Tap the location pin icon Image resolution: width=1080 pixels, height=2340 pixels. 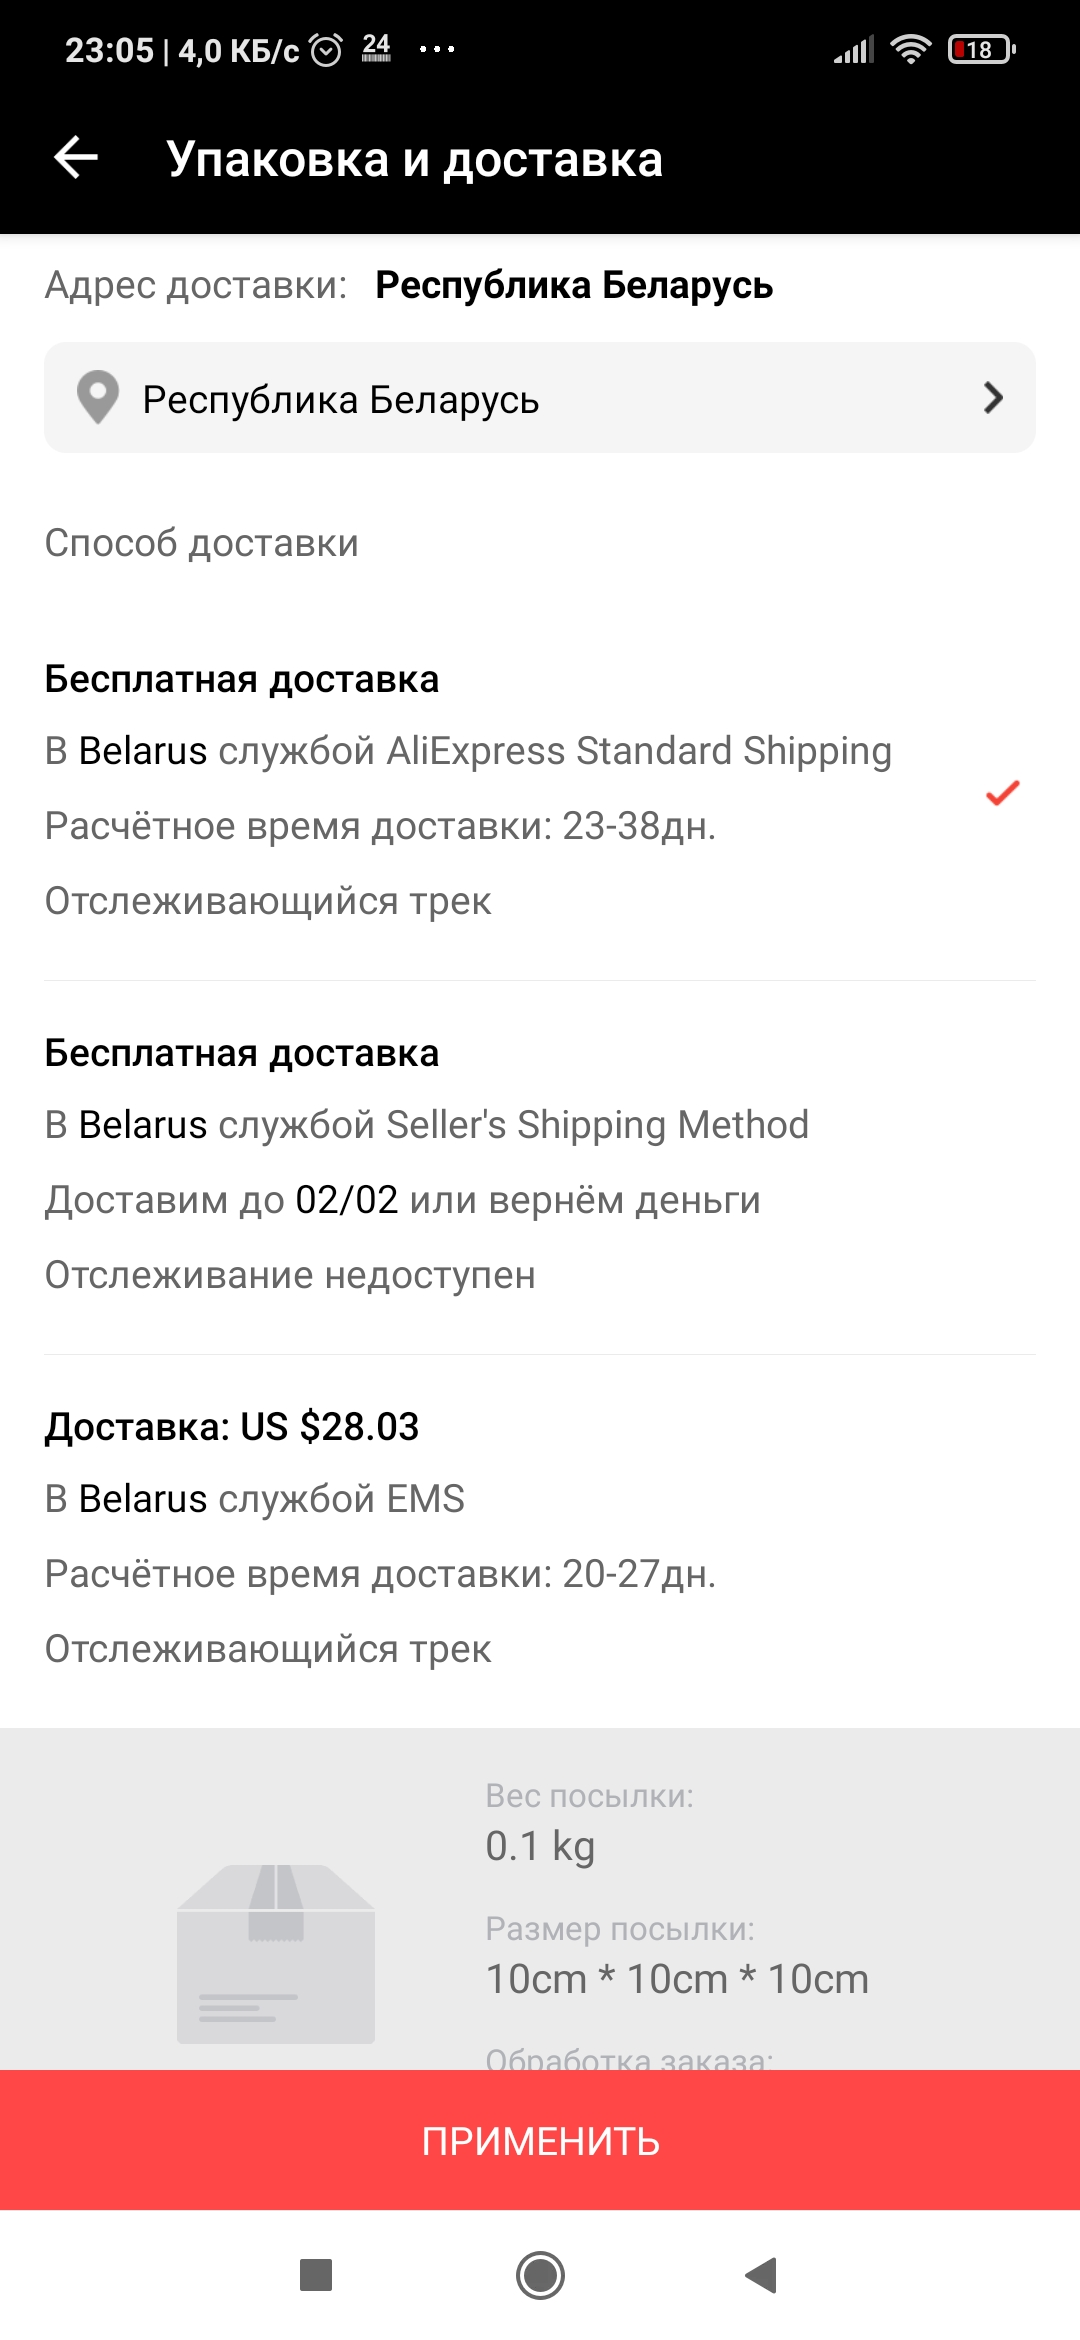point(98,398)
